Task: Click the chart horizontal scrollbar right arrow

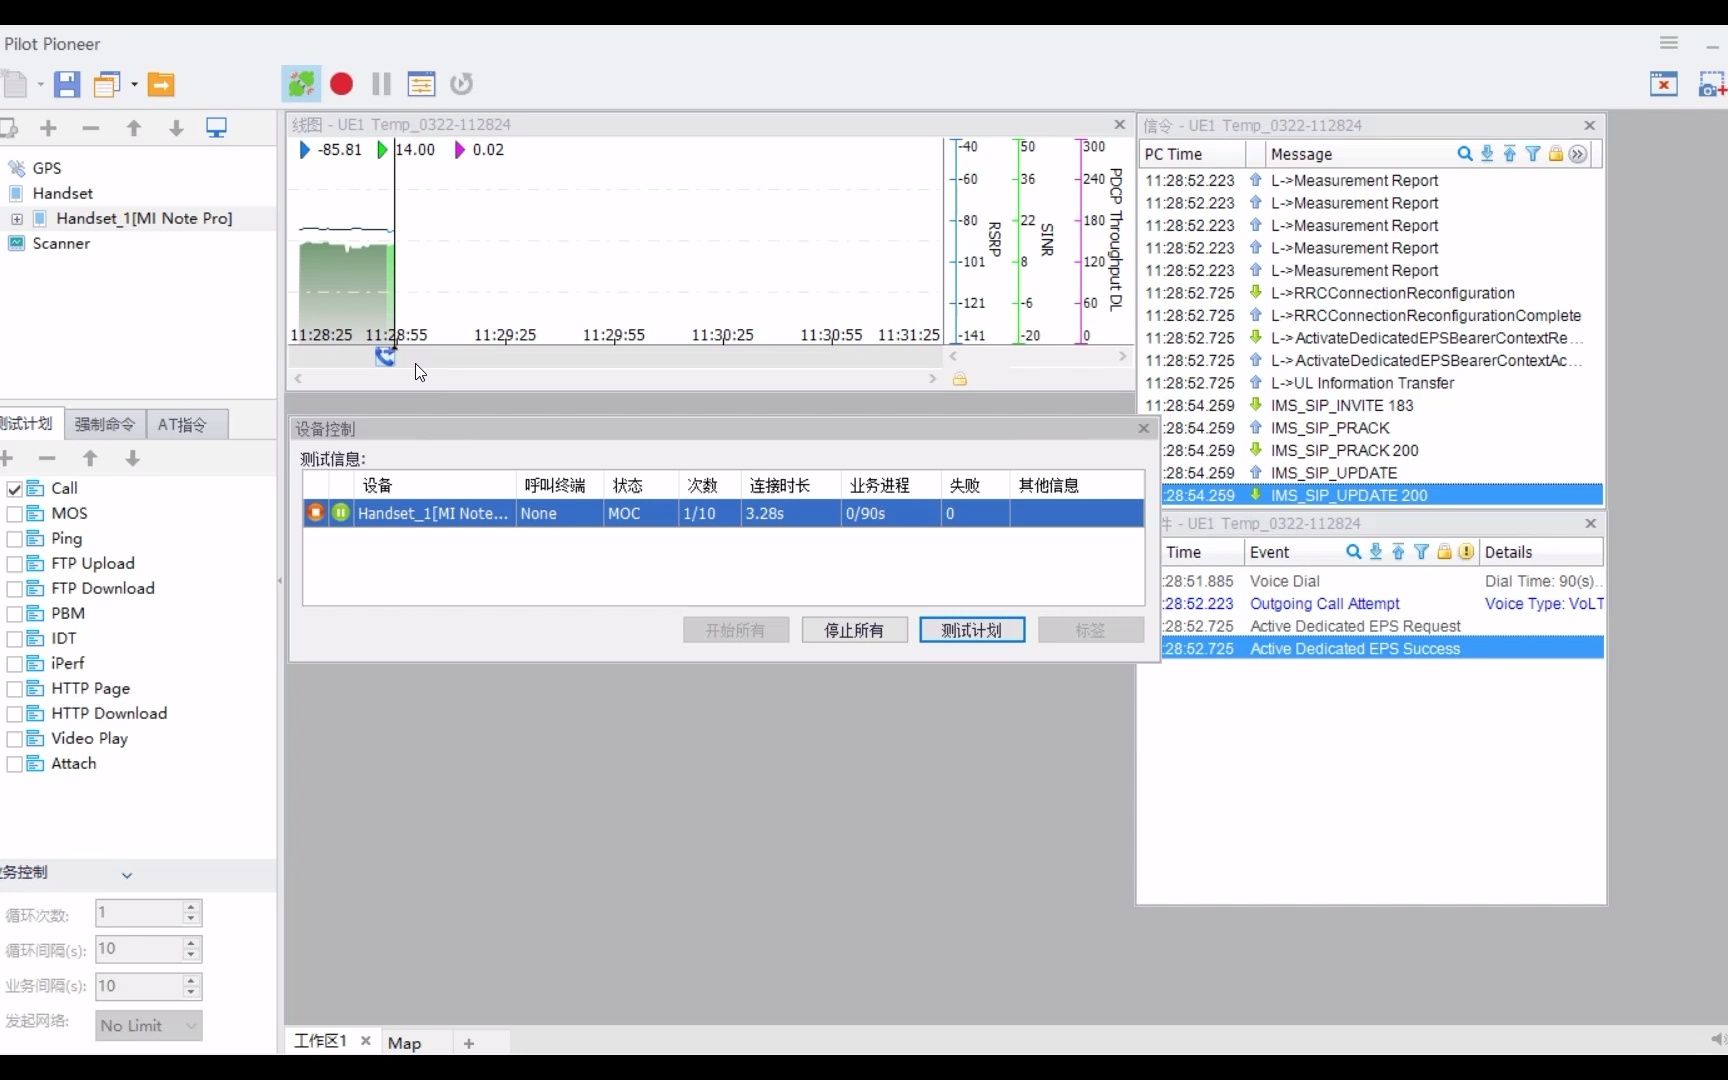Action: [932, 379]
